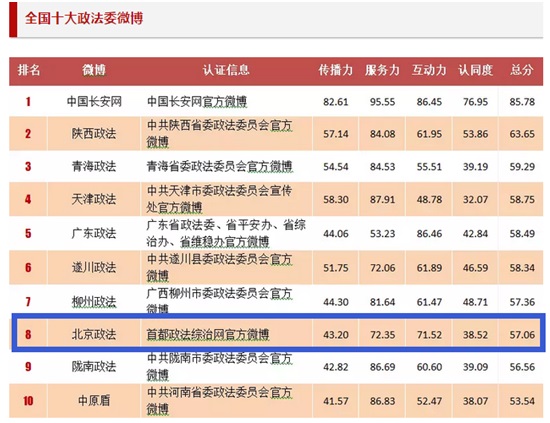Click 服务力 value 86.69 for 陇南政法
This screenshot has height=423, width=550.
(382, 367)
